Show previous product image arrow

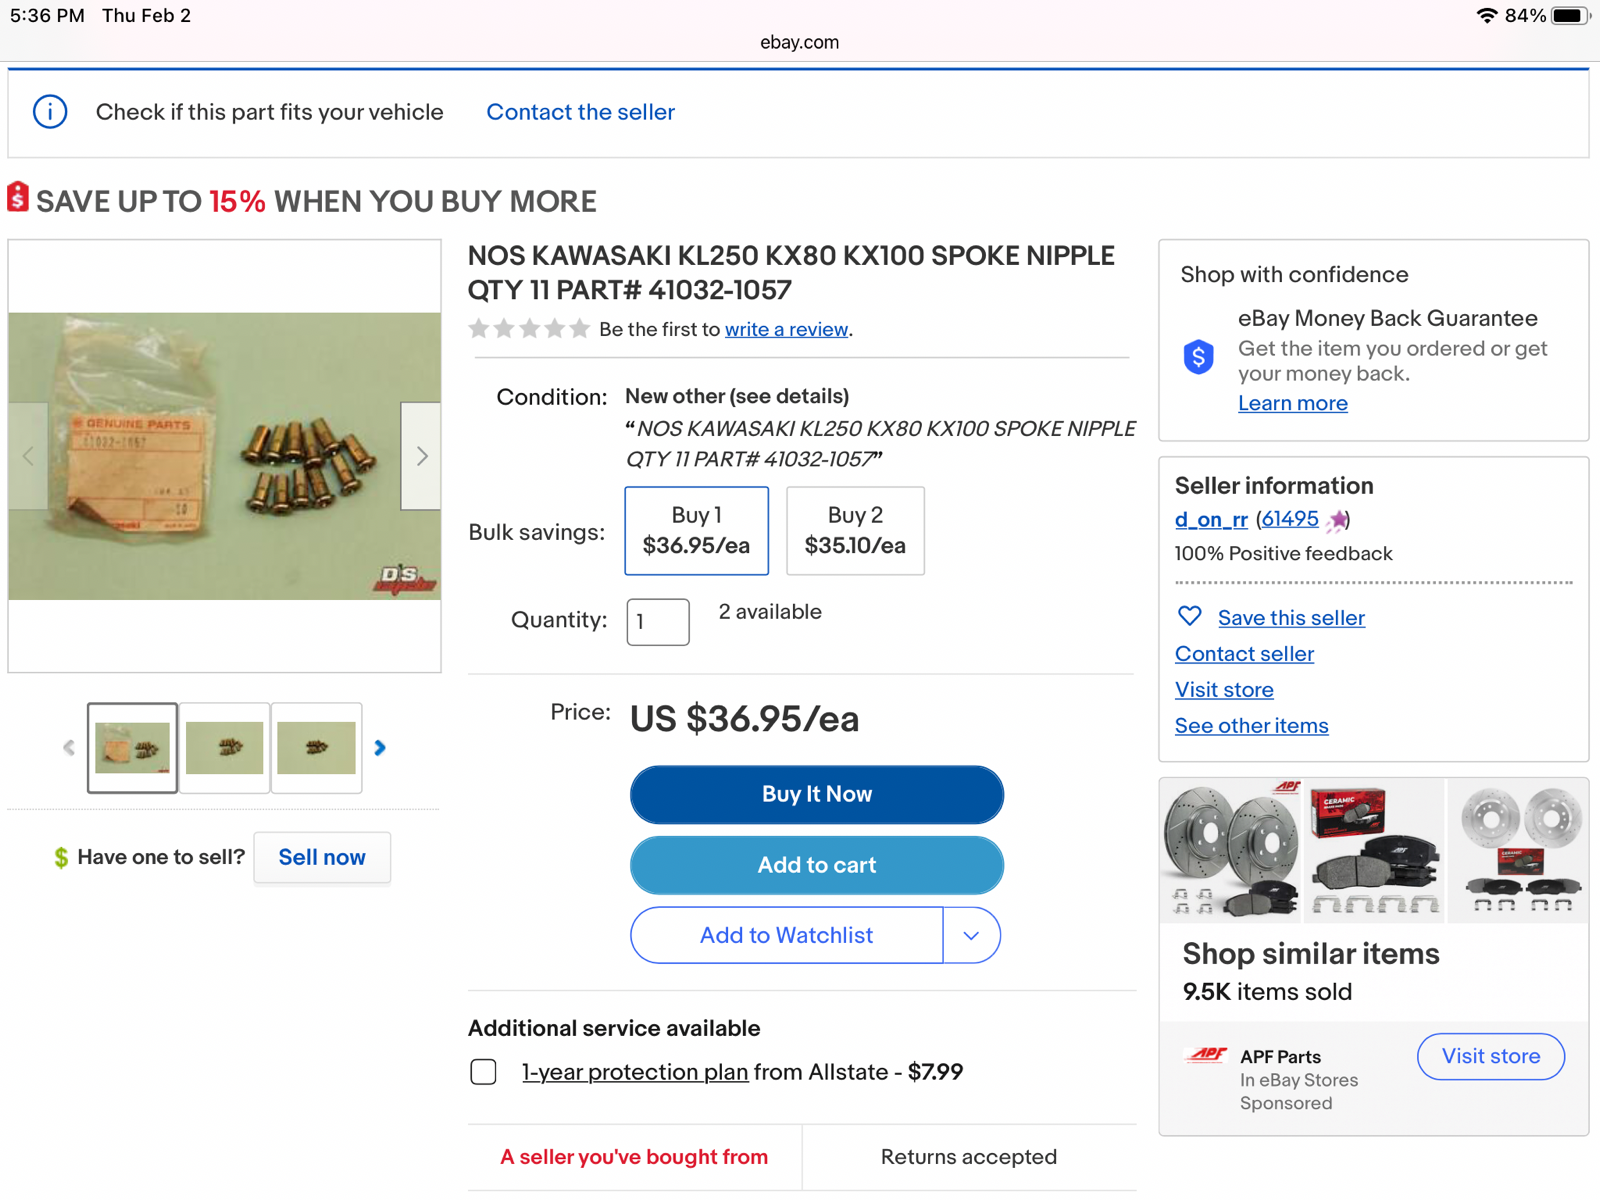pos(28,456)
